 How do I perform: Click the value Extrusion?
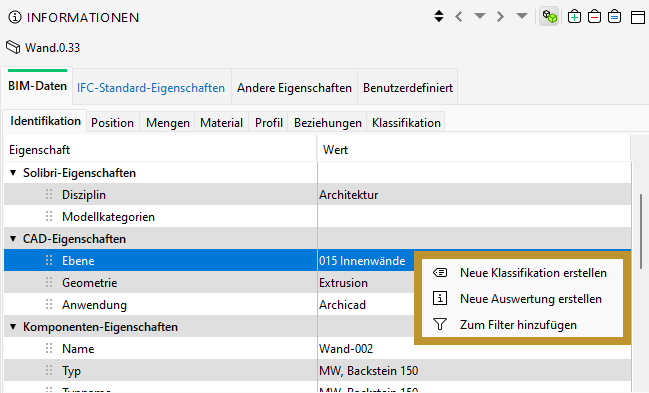click(344, 282)
